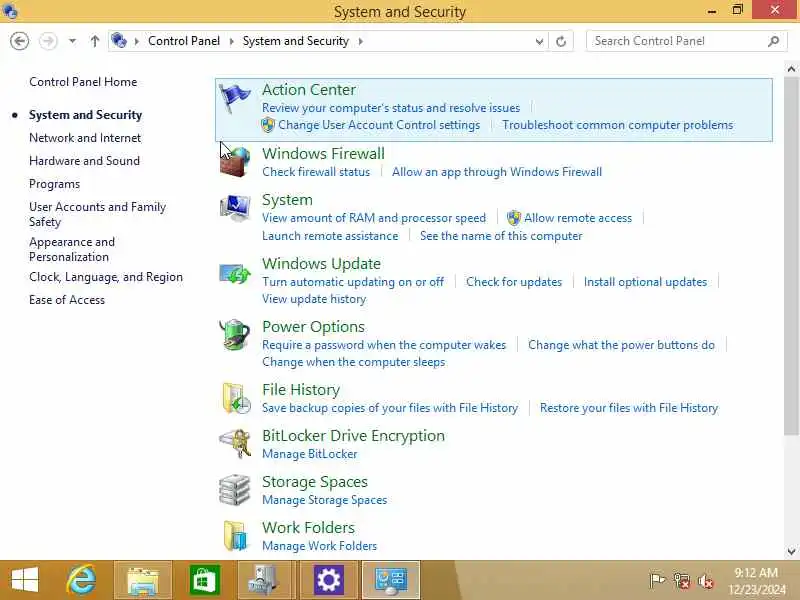The image size is (800, 600).
Task: Open the System monitor icon
Action: point(235,207)
